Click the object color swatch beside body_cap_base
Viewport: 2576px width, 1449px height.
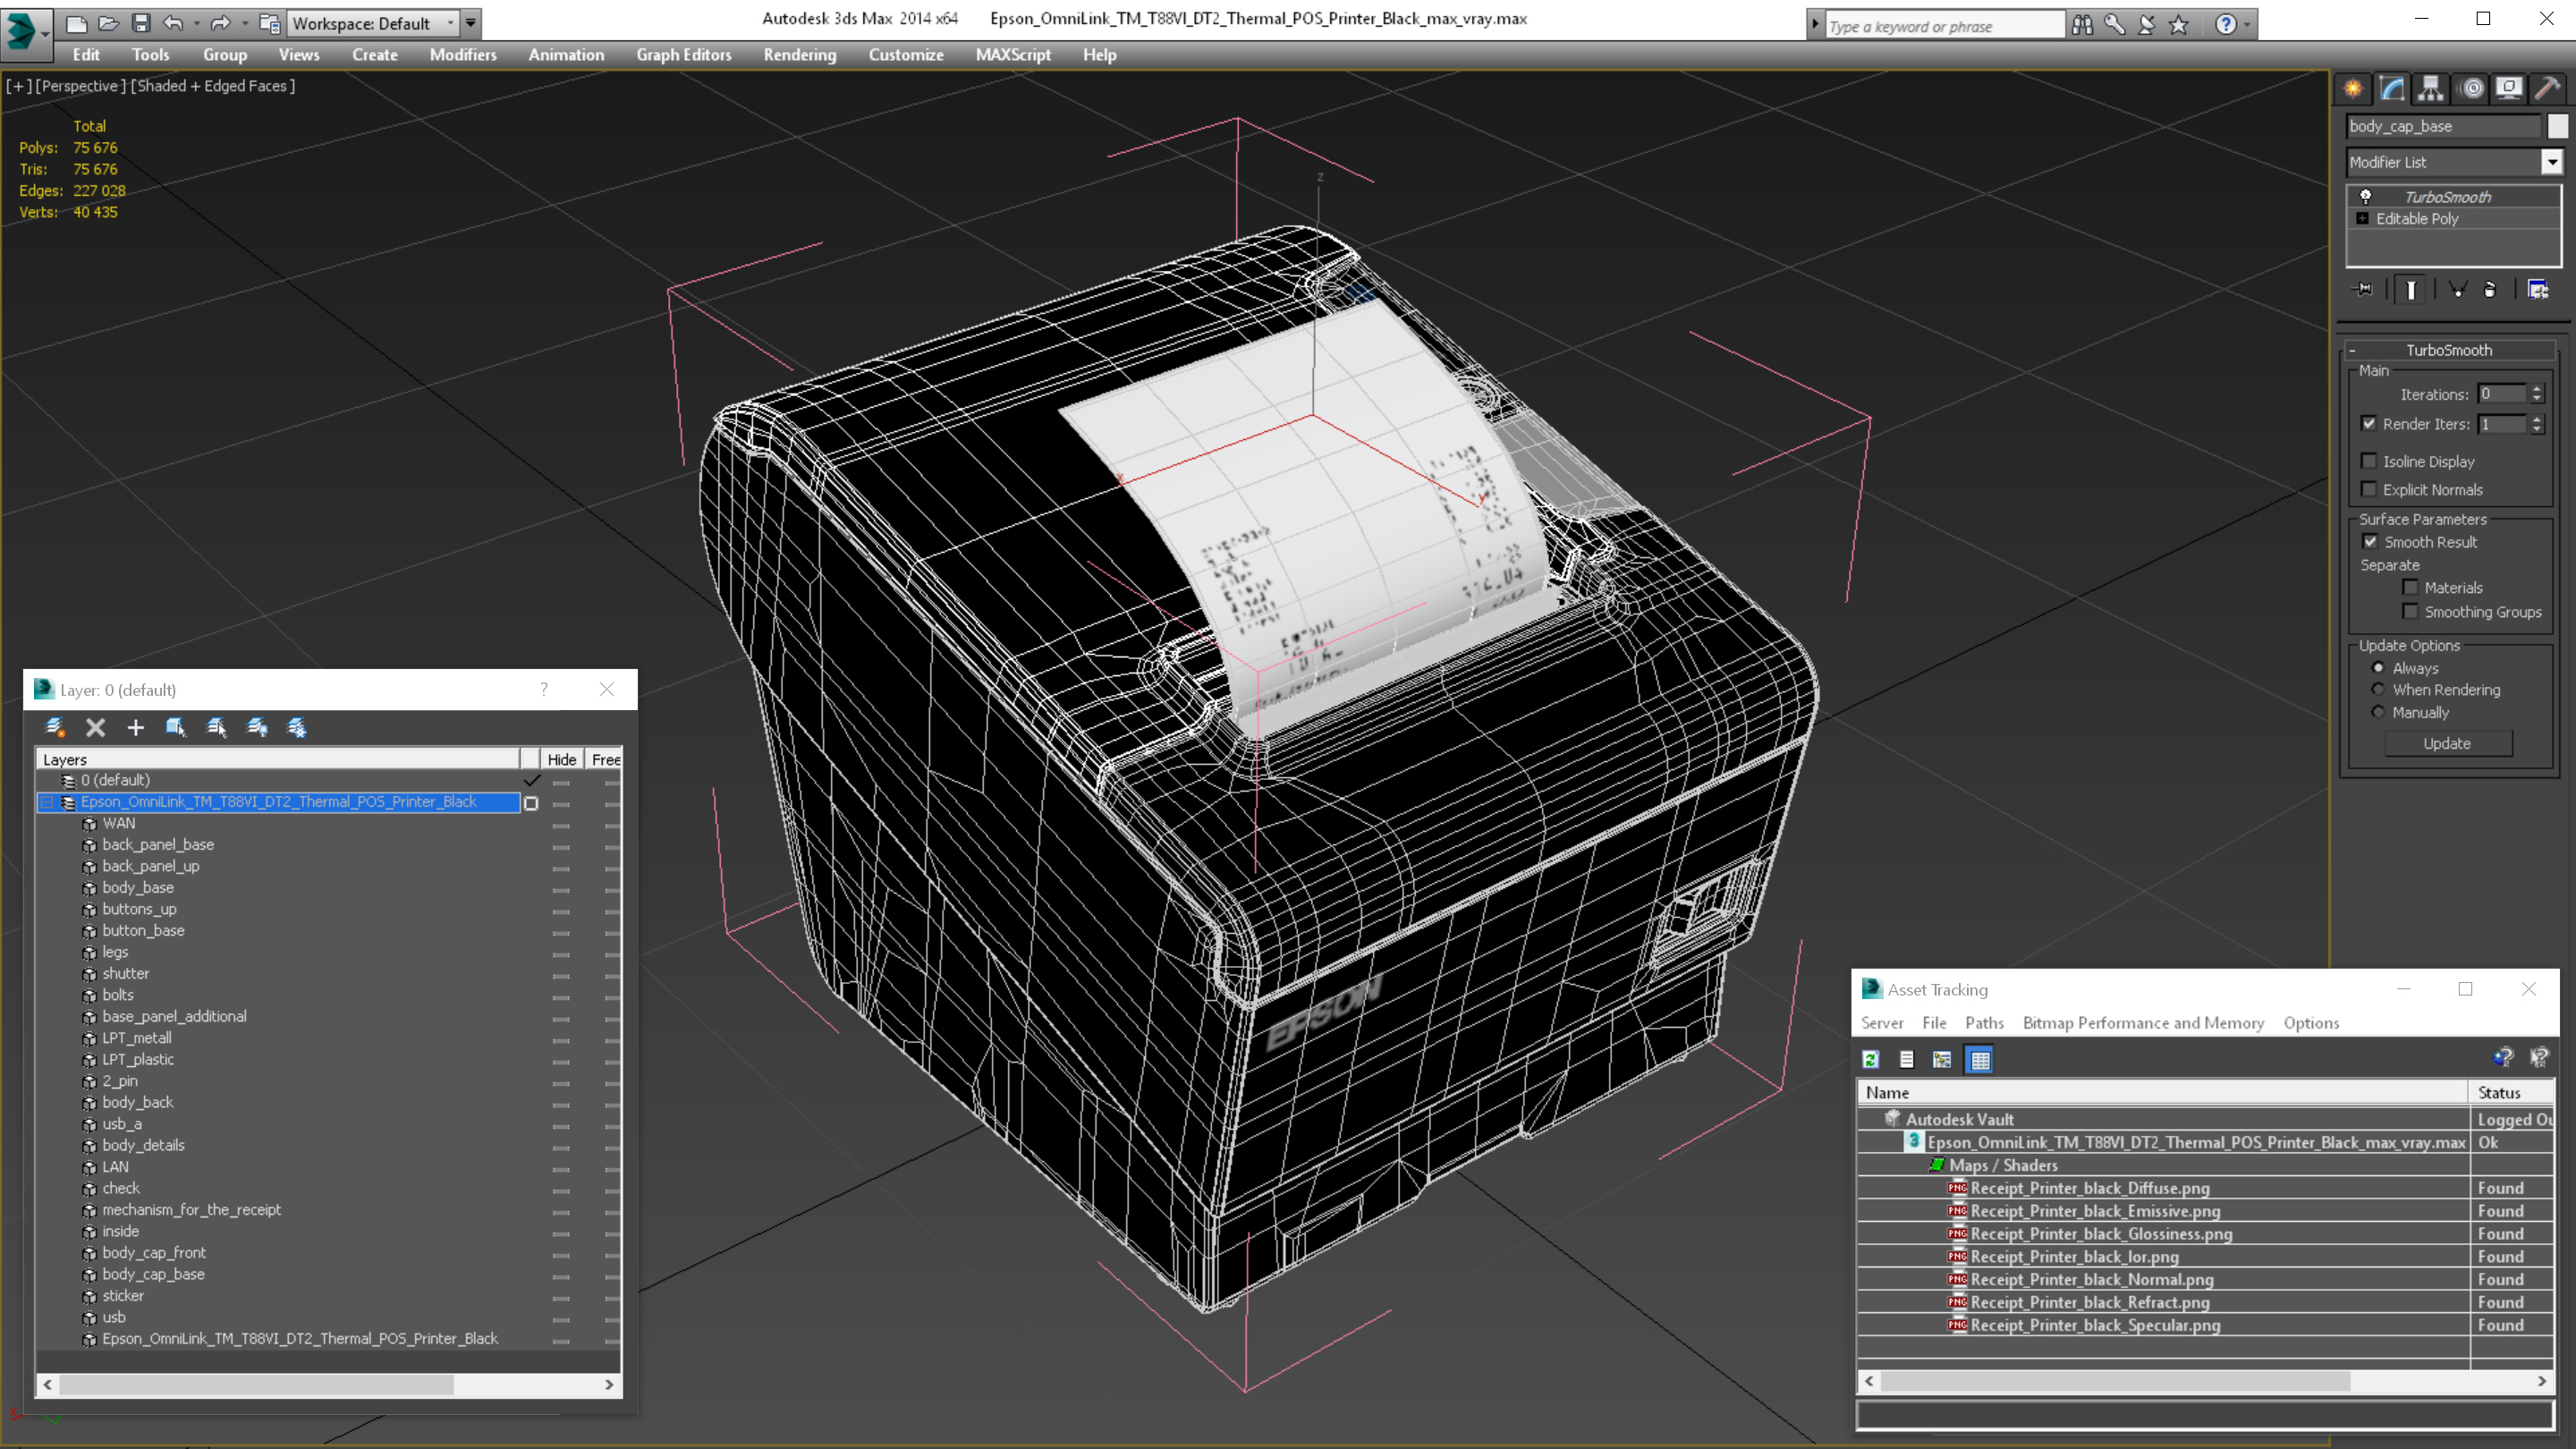(2558, 126)
